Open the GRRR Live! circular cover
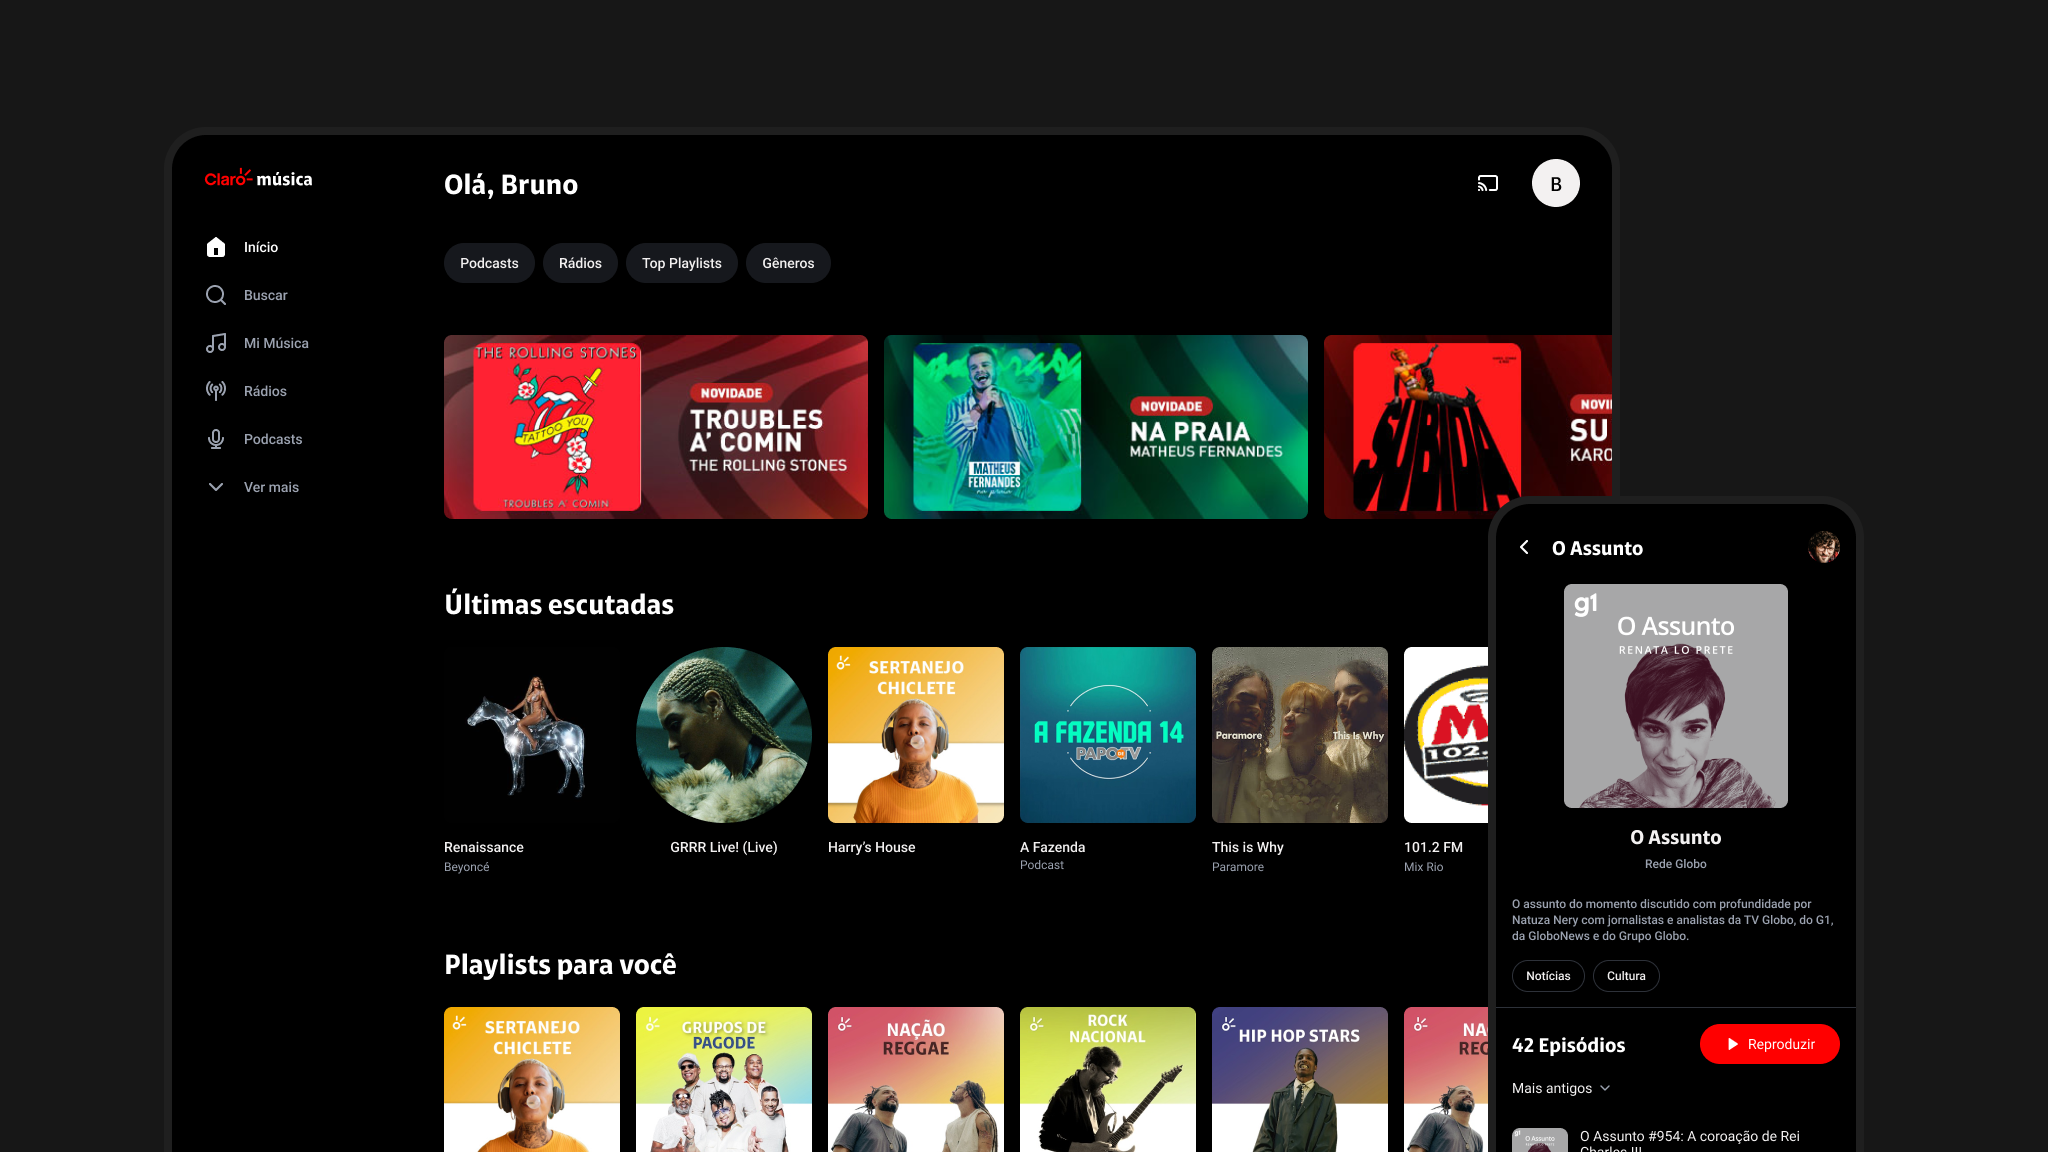The height and width of the screenshot is (1152, 2048). [x=724, y=735]
